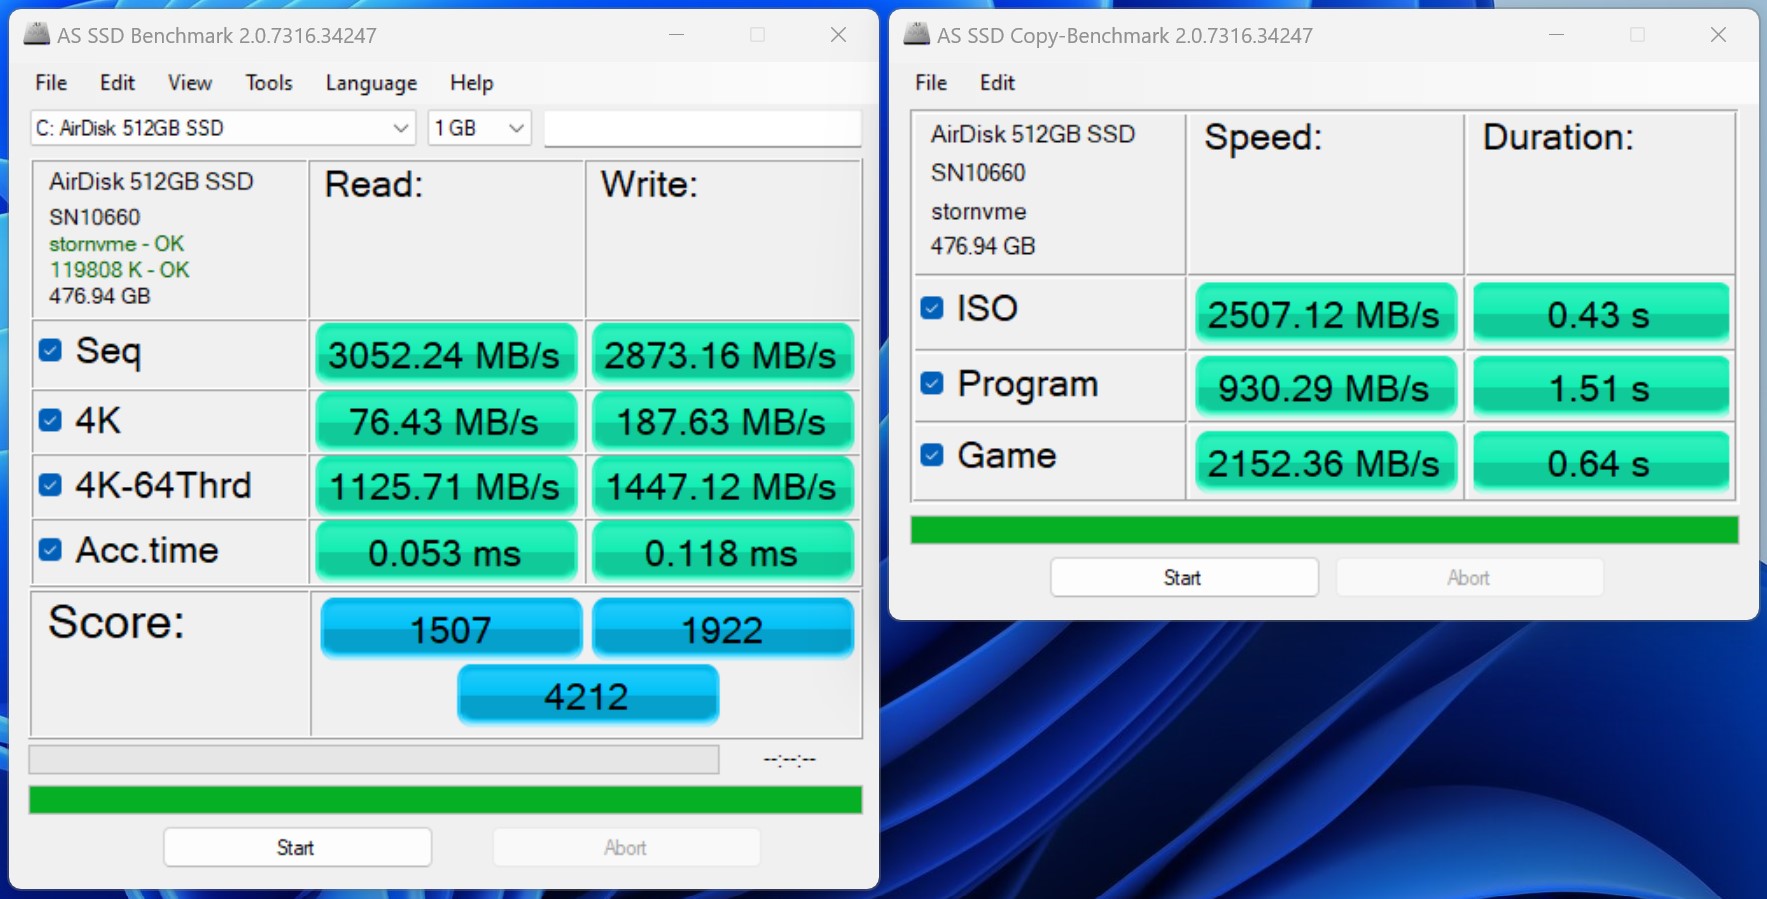Uncheck the ISO copy test checkbox
This screenshot has width=1767, height=899.
click(931, 308)
